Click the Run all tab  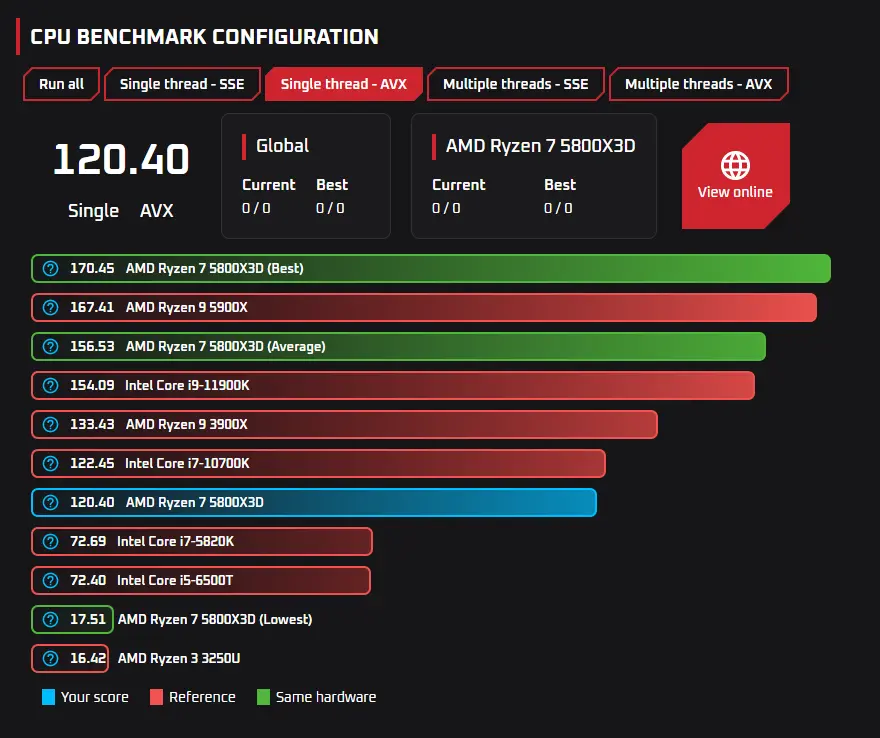61,84
